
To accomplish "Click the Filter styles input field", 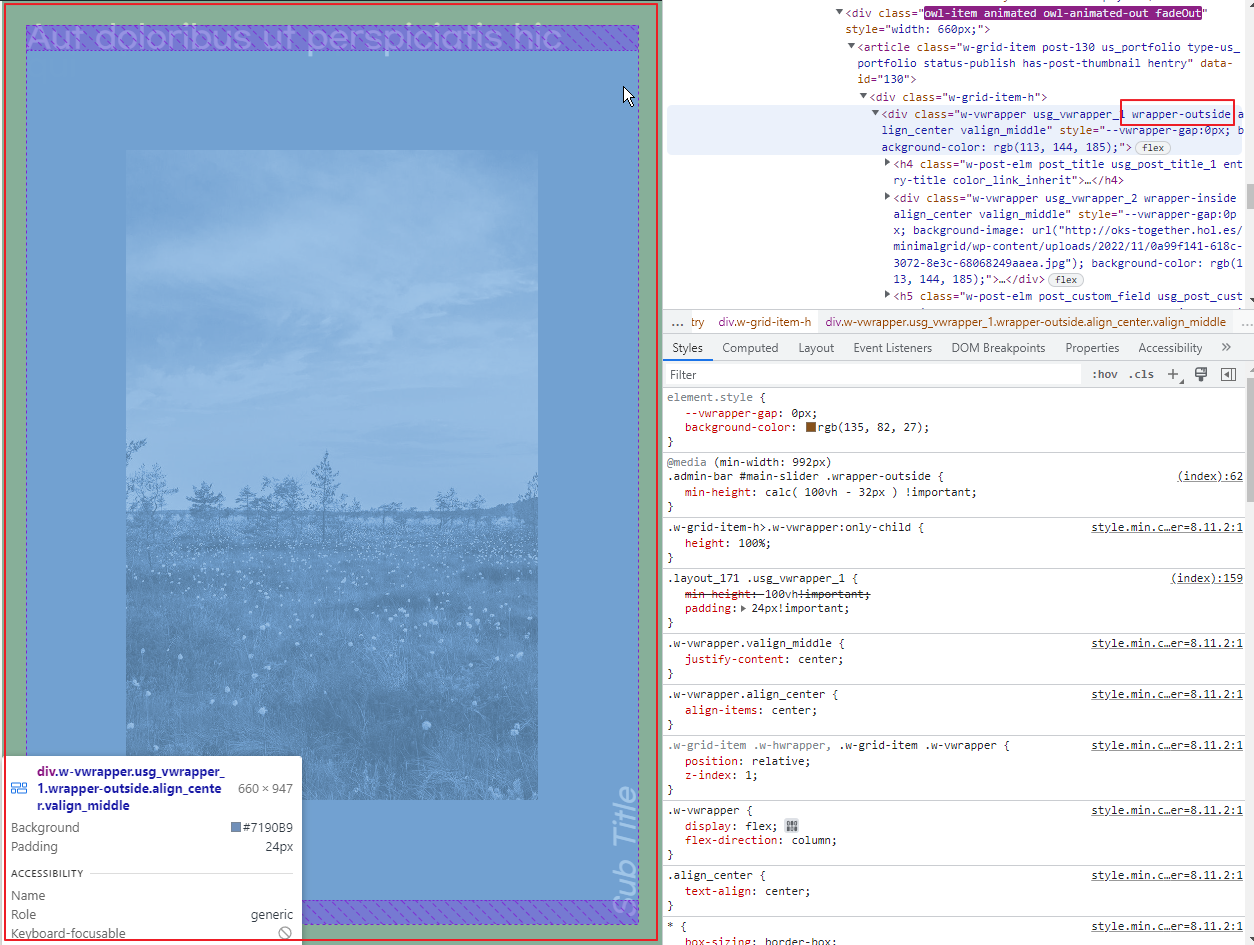I will (875, 374).
